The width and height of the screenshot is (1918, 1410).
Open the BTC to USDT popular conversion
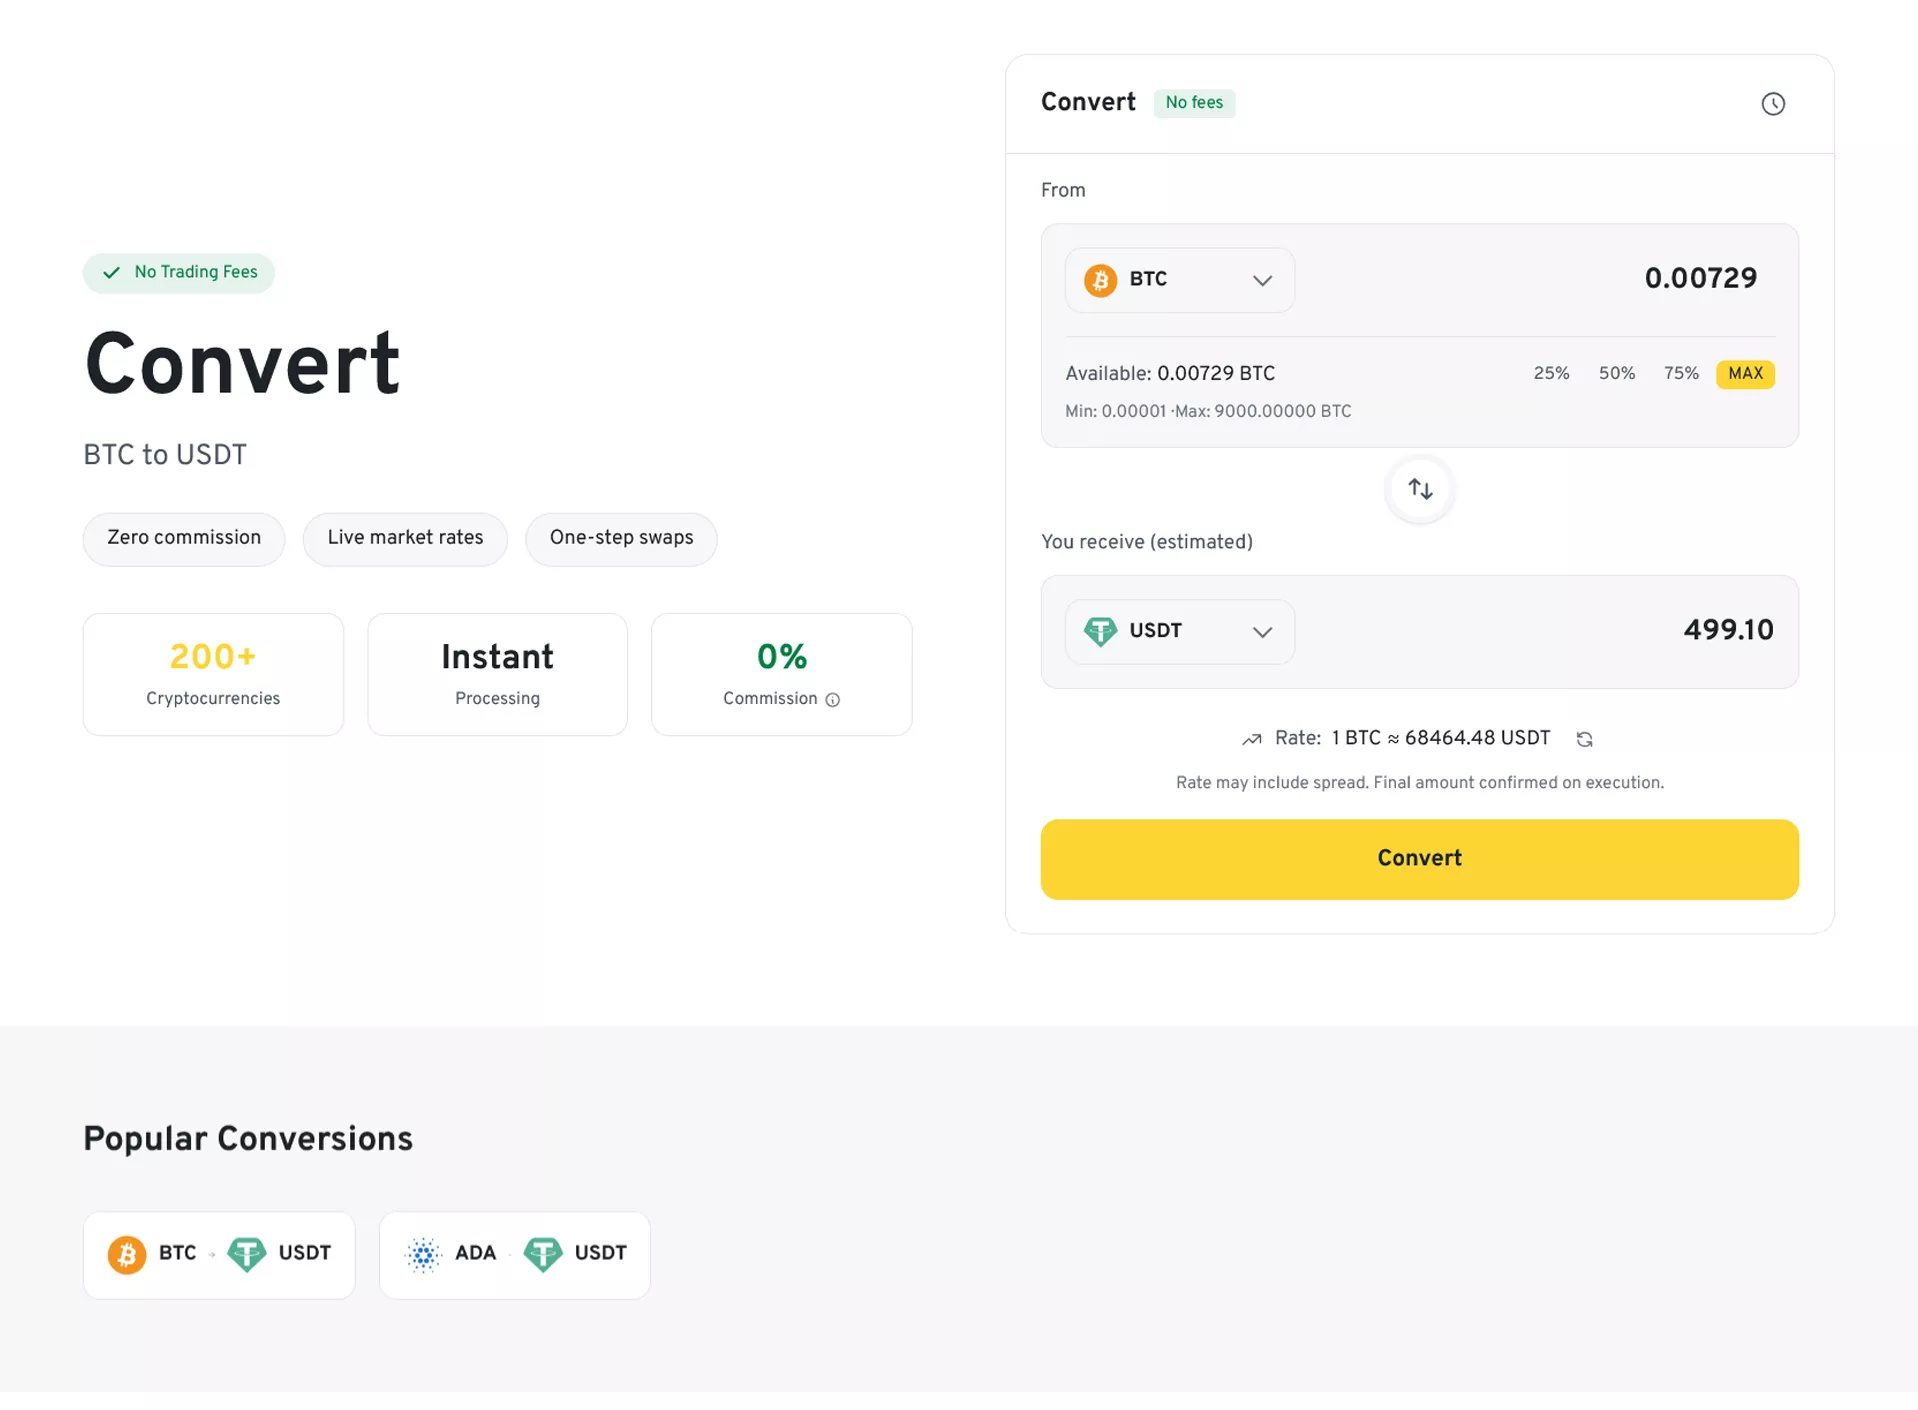tap(219, 1254)
